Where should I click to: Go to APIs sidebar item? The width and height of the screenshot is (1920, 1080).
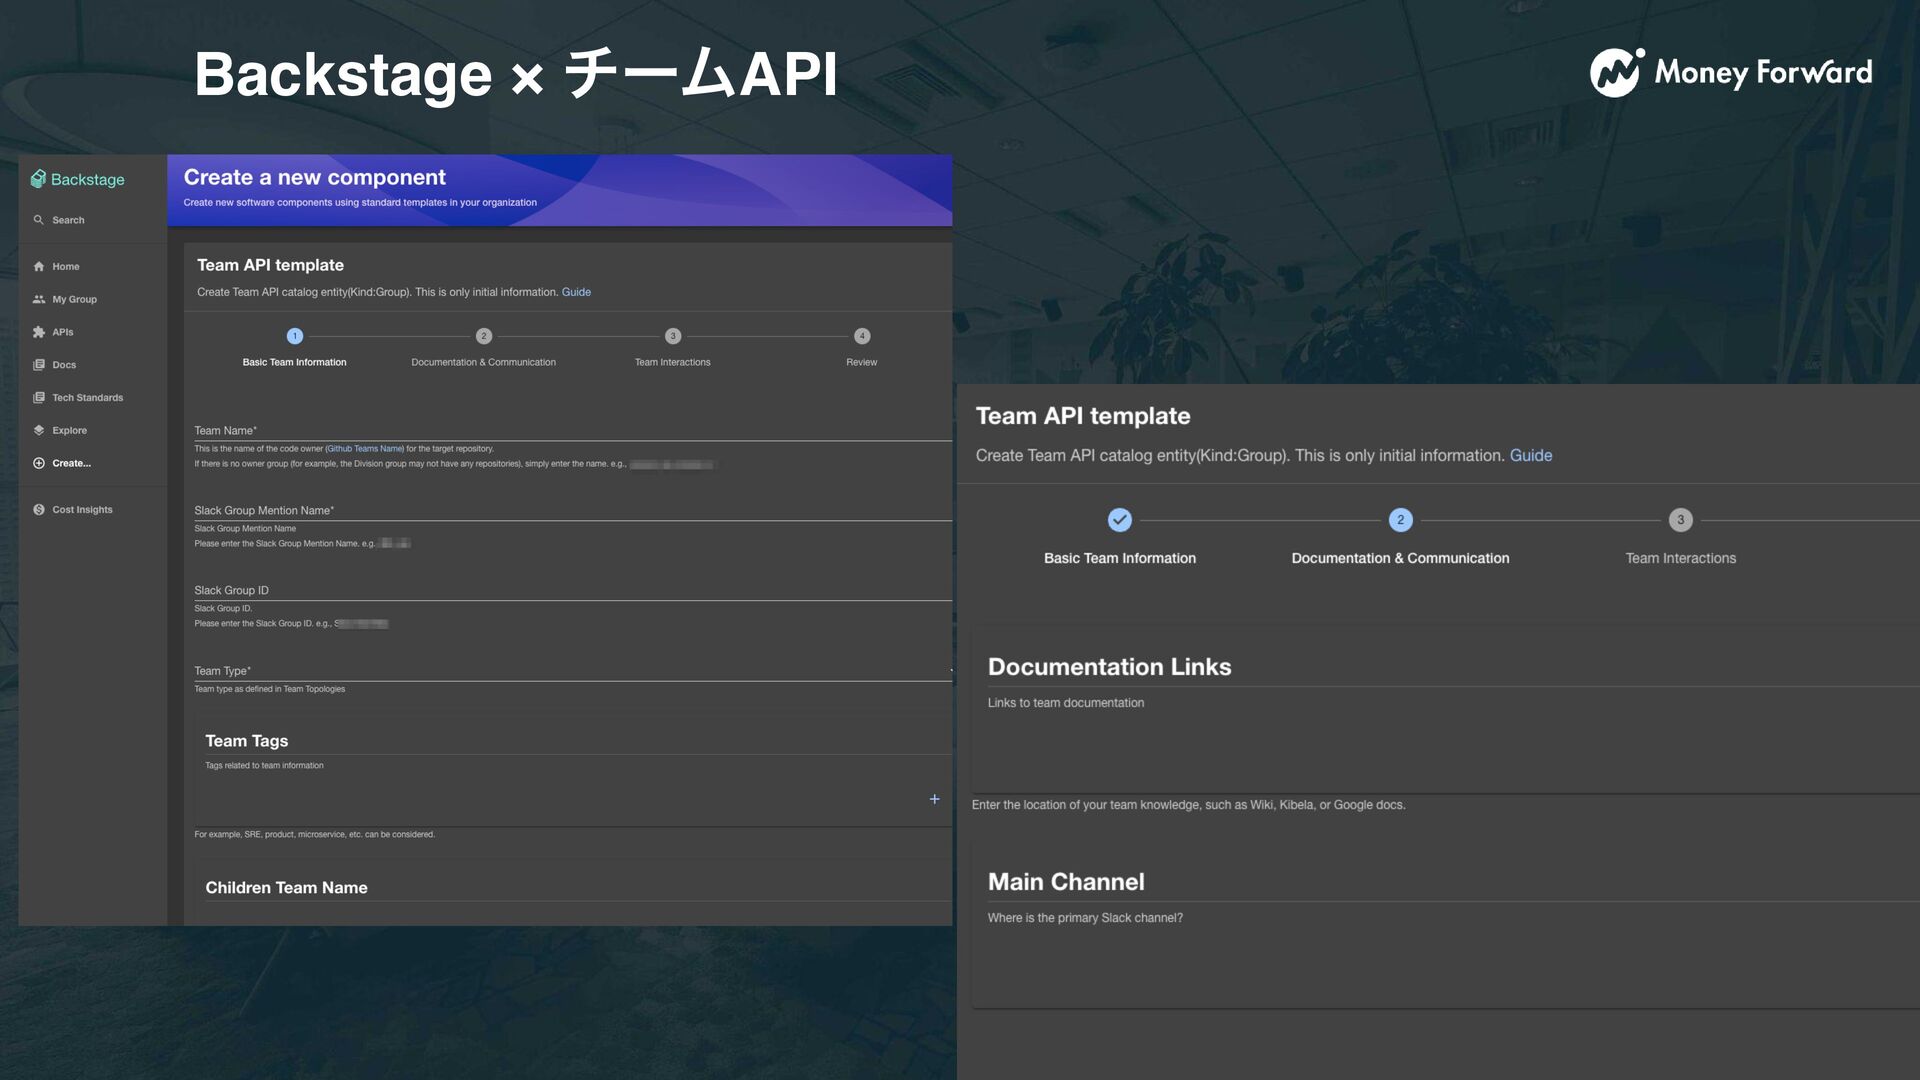point(63,332)
